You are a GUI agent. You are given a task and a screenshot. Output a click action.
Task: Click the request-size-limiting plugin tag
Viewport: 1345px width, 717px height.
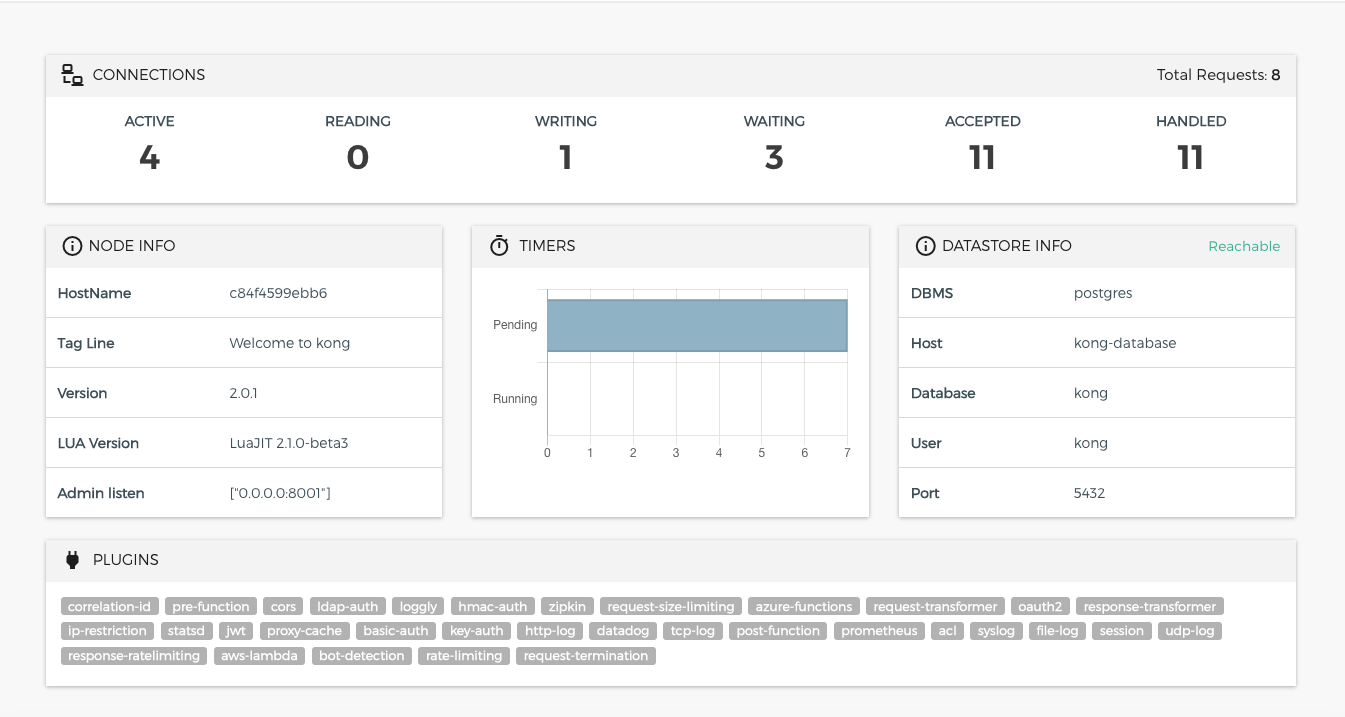point(671,607)
